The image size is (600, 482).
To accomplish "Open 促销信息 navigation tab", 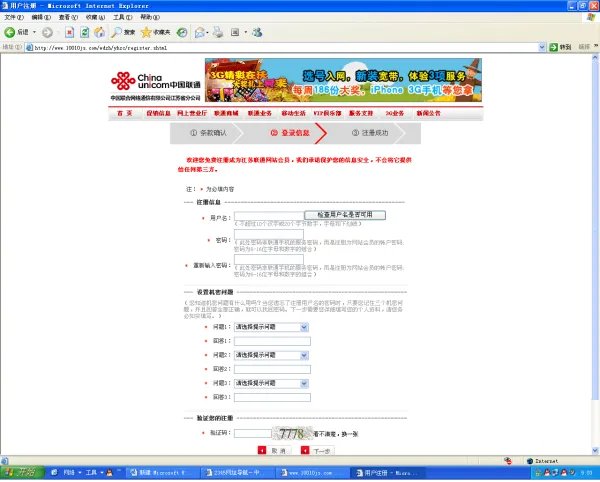I will 158,113.
